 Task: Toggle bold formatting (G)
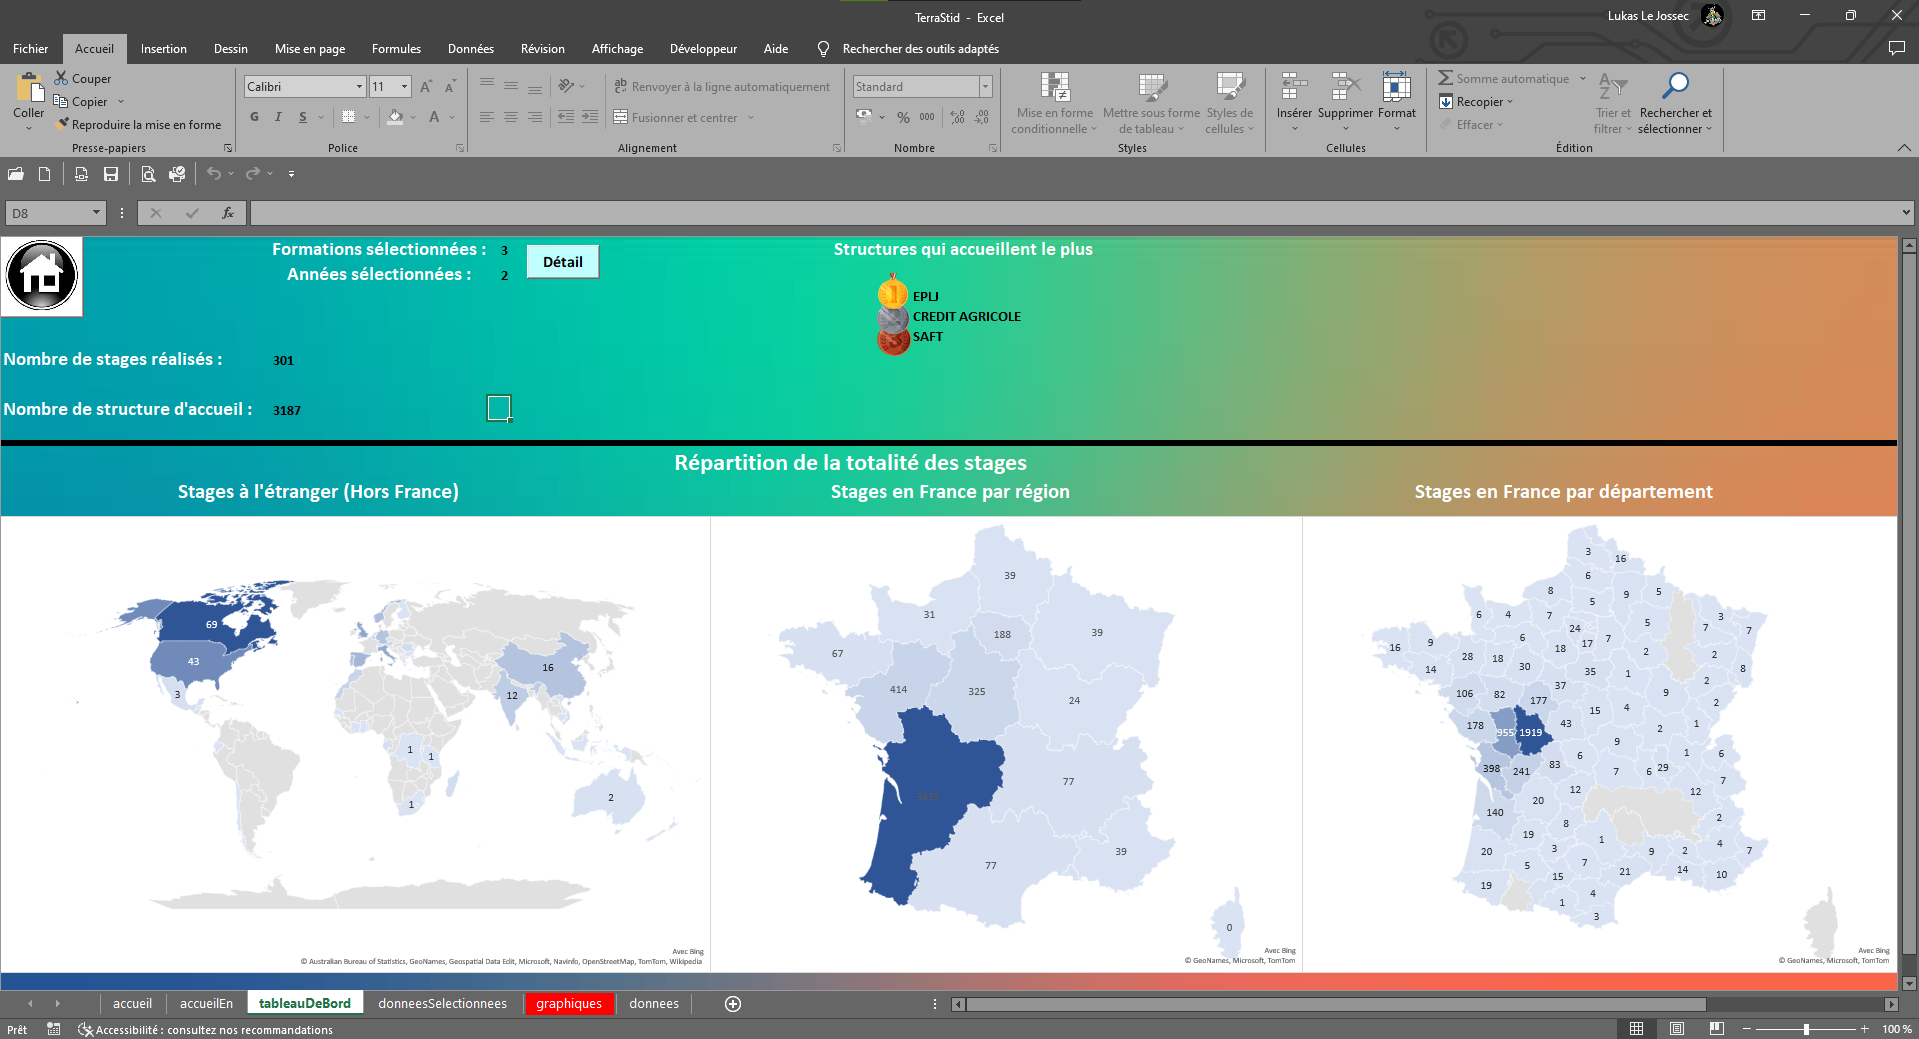point(255,117)
